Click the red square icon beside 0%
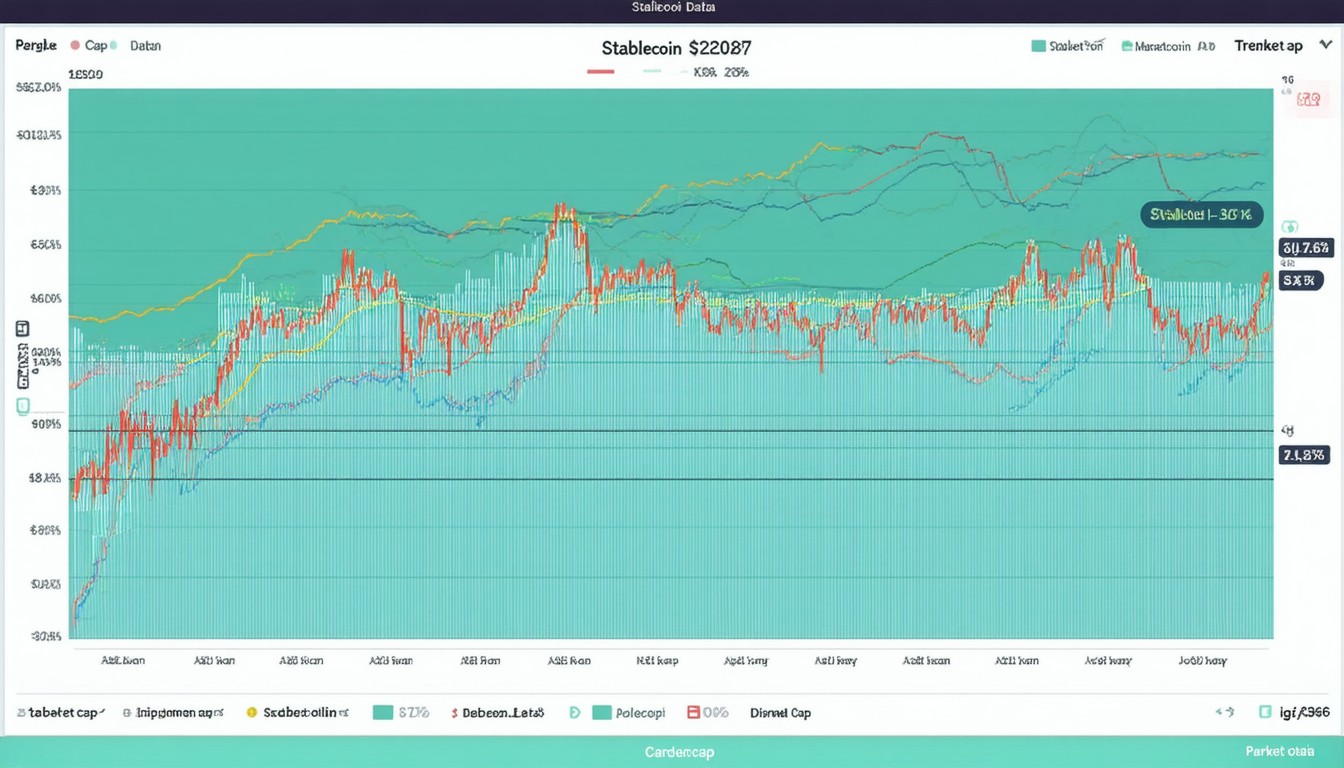 pos(693,713)
